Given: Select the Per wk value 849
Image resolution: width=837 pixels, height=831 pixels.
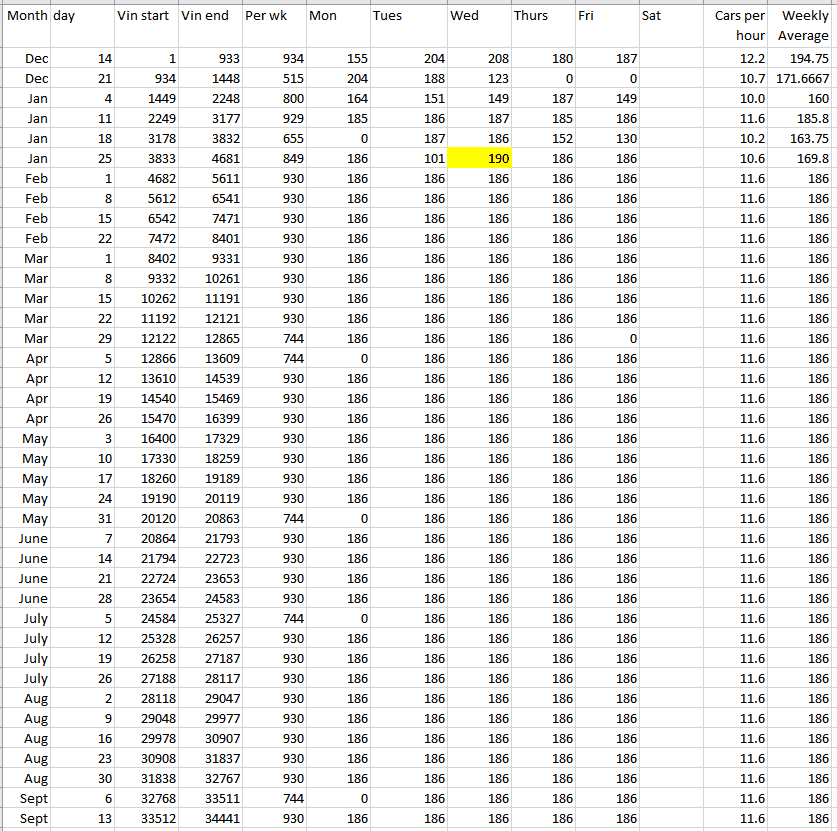Looking at the screenshot, I should click(273, 158).
